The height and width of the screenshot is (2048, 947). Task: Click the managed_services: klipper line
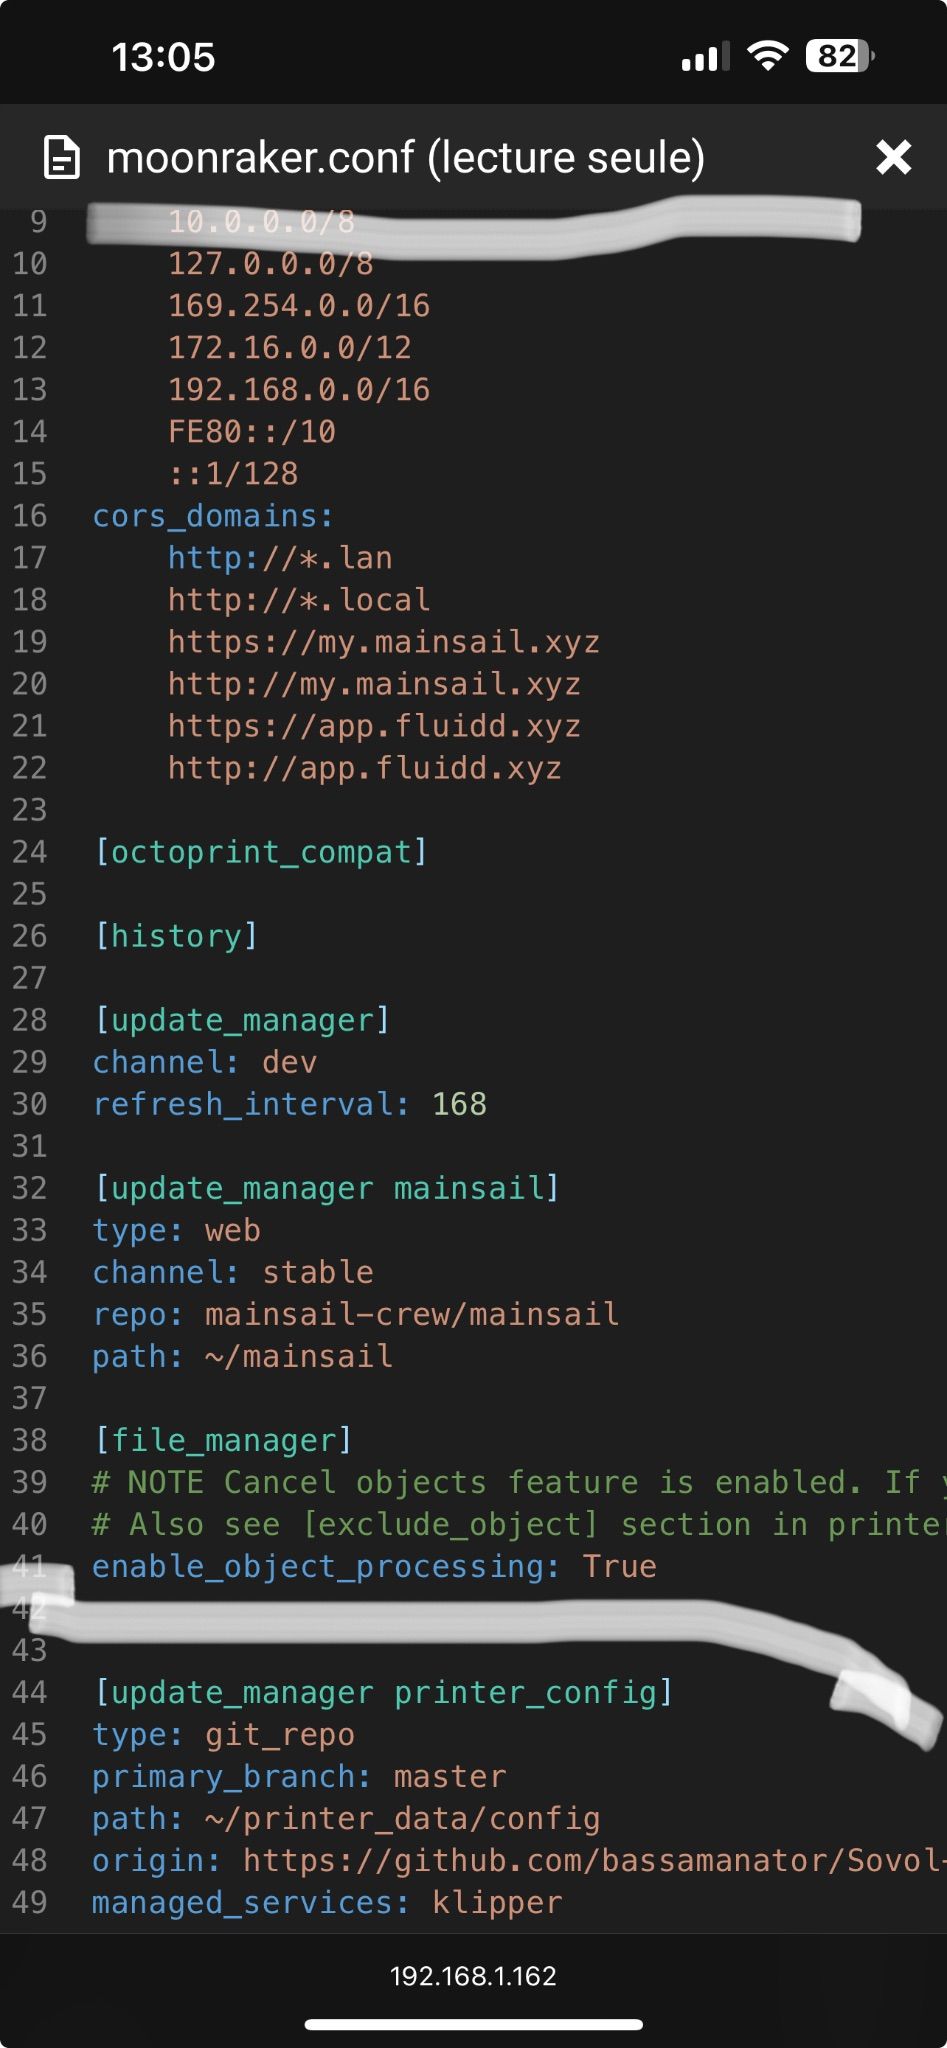[x=327, y=1902]
